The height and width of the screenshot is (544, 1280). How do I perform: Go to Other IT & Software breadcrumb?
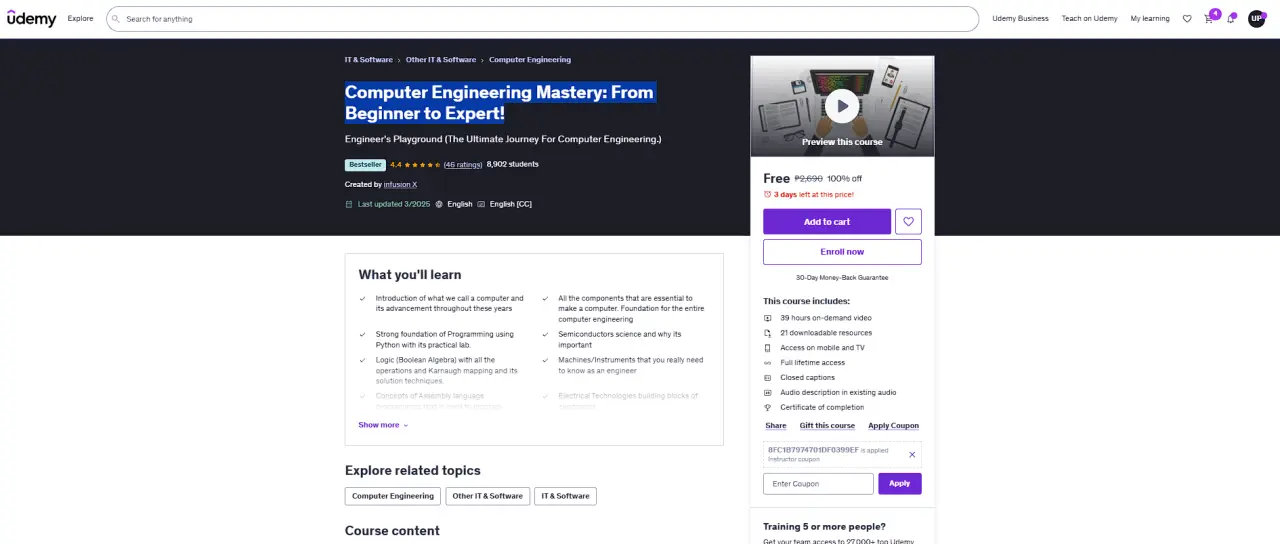pyautogui.click(x=441, y=60)
